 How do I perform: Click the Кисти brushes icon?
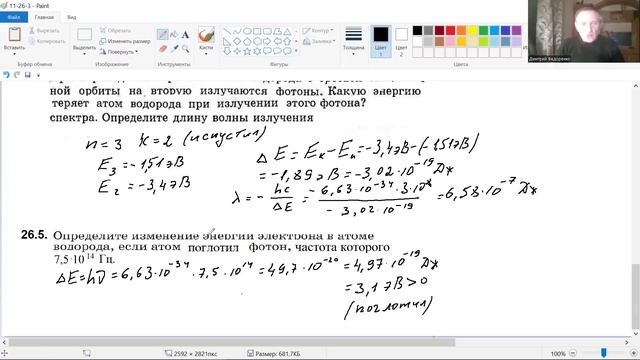click(206, 35)
